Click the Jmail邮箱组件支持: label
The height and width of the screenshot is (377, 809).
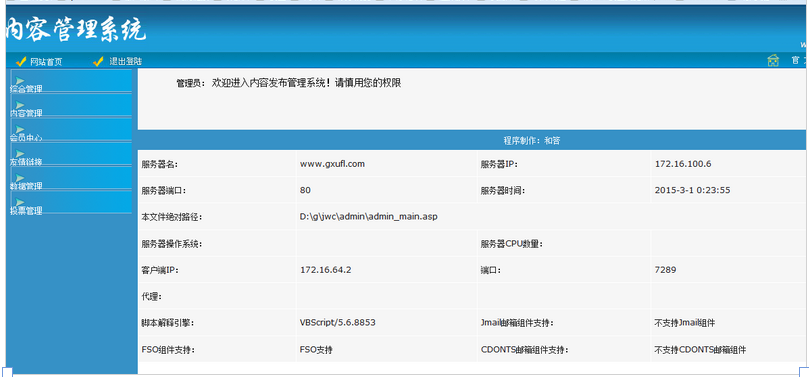(517, 323)
